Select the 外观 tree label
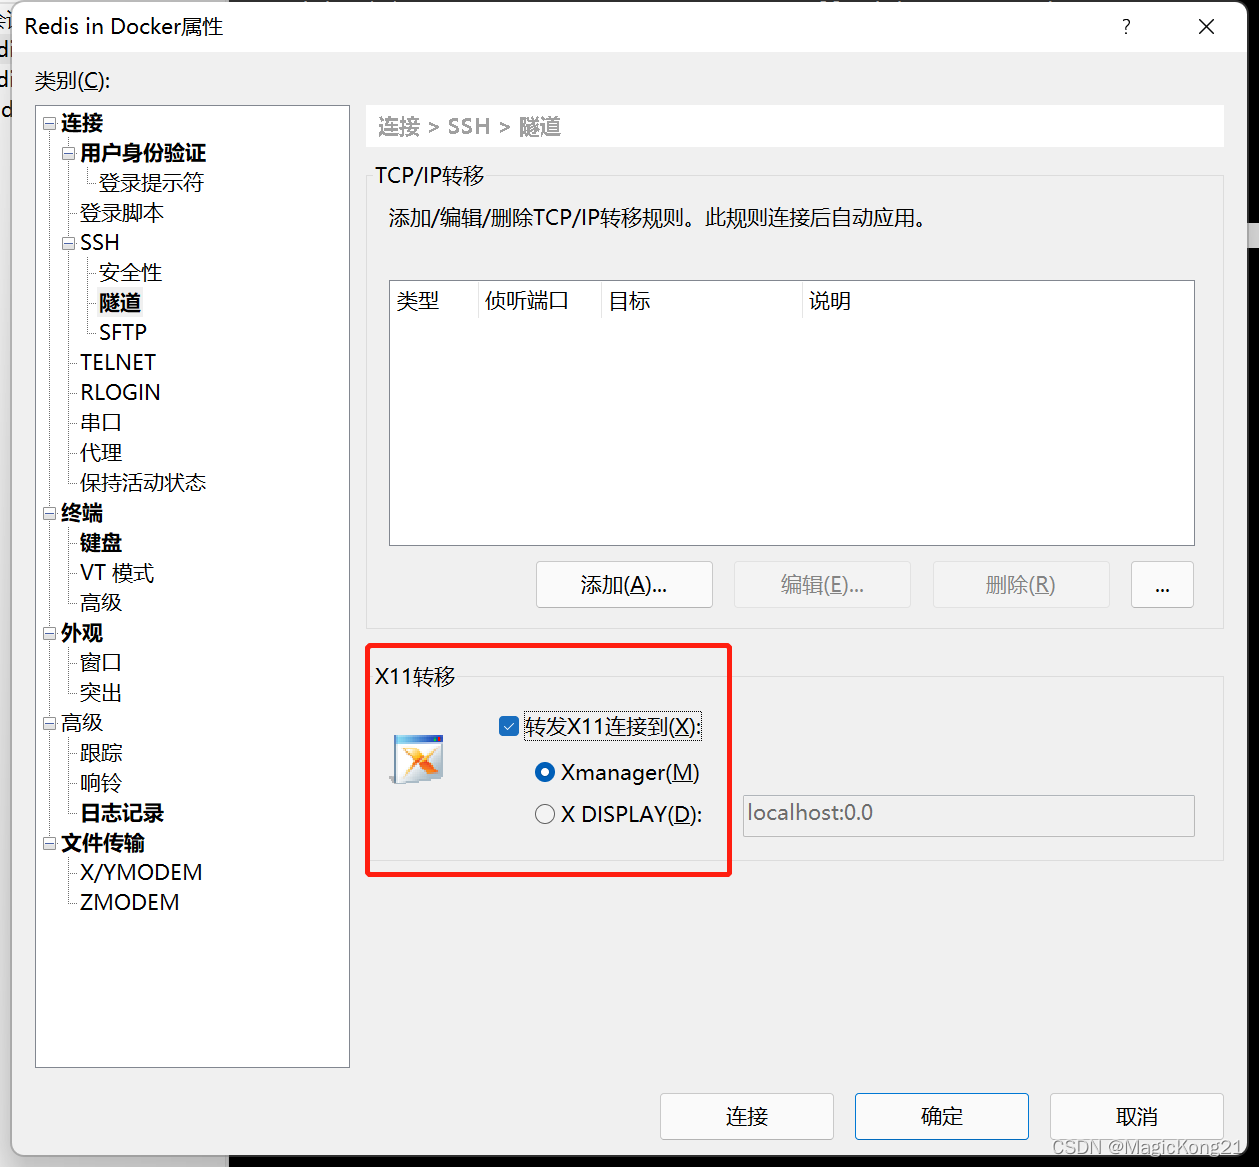The height and width of the screenshot is (1167, 1259). pos(82,633)
